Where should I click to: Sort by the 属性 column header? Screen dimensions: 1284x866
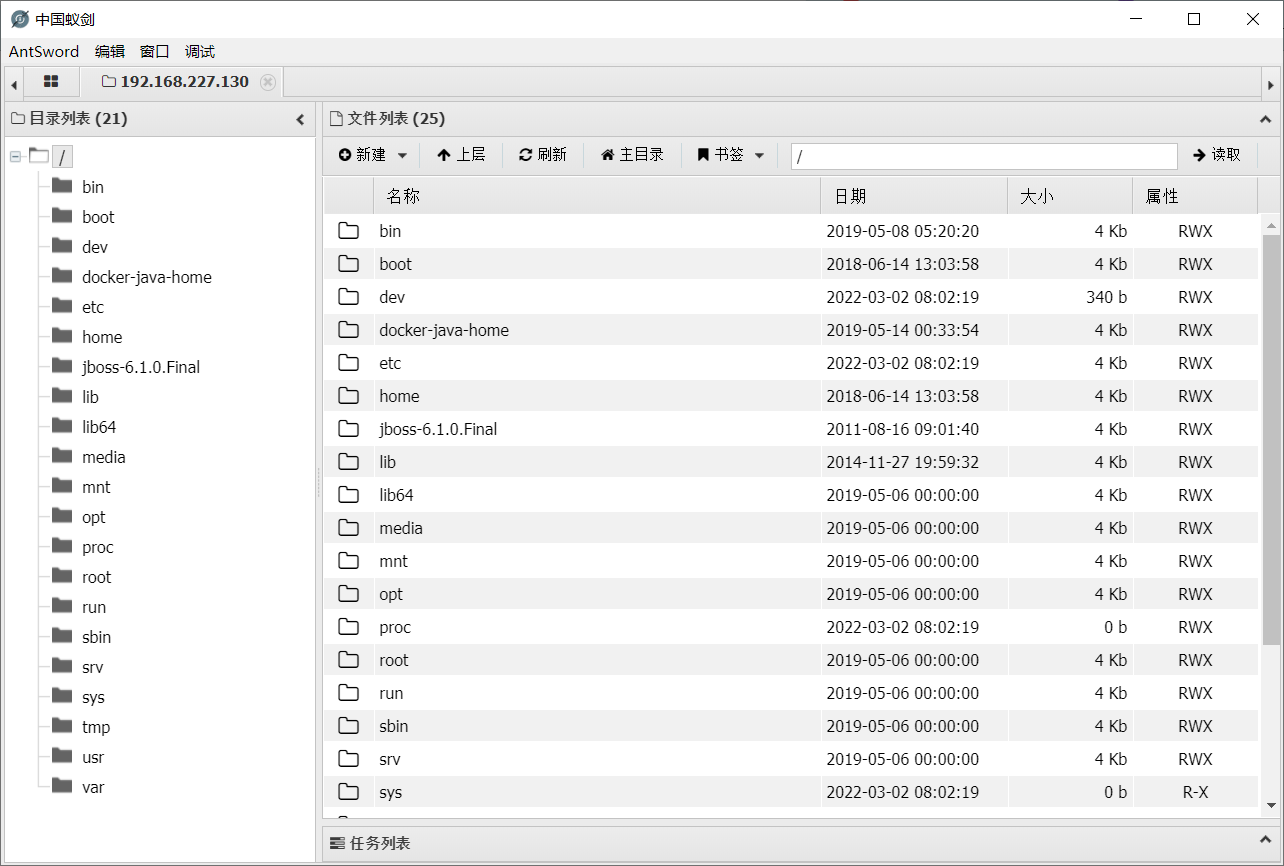1194,196
